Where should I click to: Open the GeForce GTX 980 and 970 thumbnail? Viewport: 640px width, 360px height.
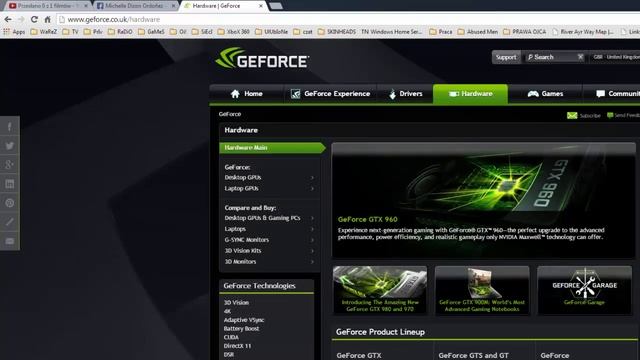[x=380, y=290]
